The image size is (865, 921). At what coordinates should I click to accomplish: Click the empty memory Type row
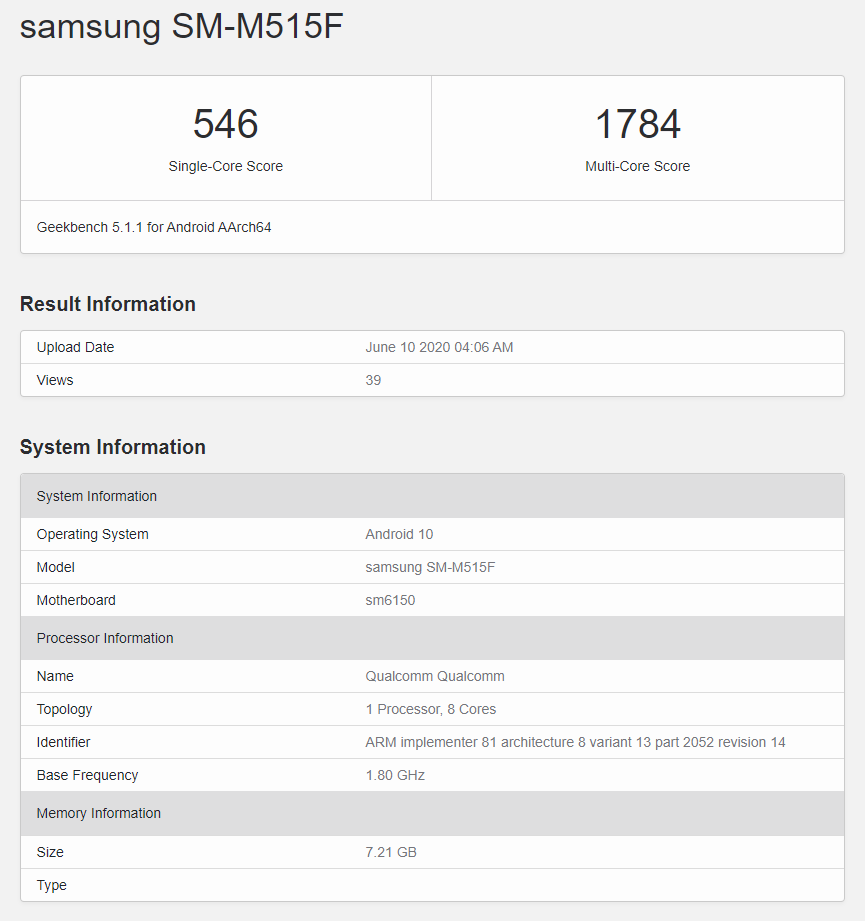(432, 885)
